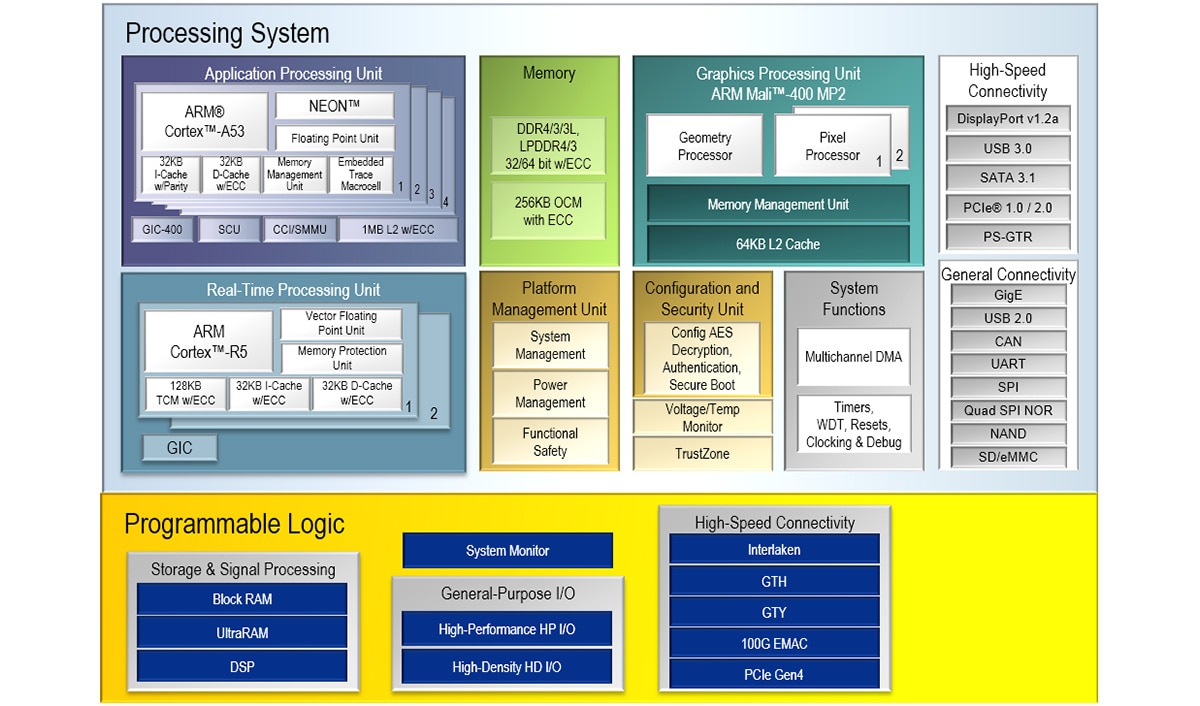Click the Geometry Processor box
Image resolution: width=1200 pixels, height=706 pixels.
[704, 146]
